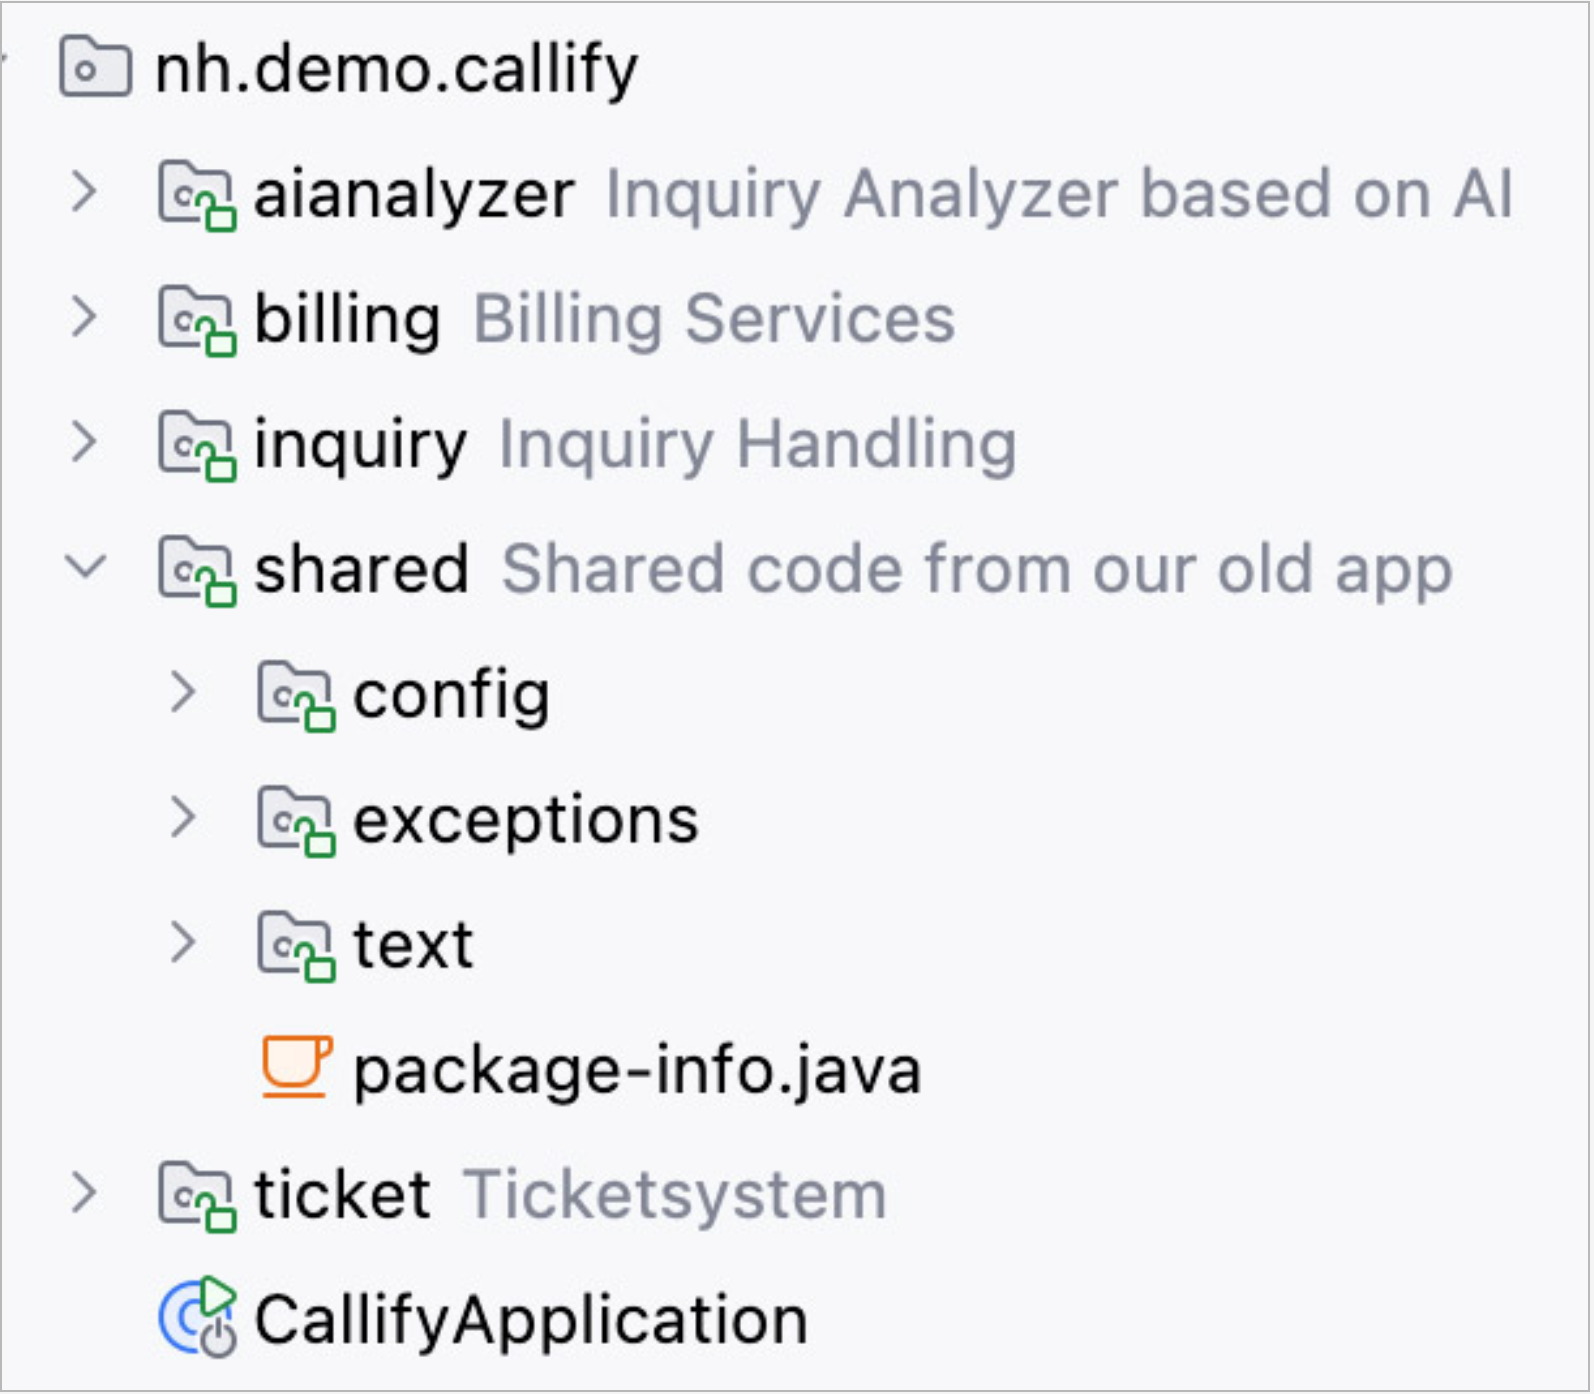
Task: Open the package-info.java file
Action: [636, 1070]
